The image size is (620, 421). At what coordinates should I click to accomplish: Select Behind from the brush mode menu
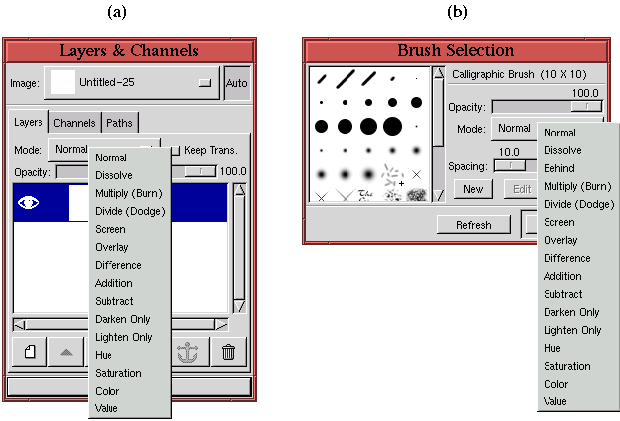559,168
